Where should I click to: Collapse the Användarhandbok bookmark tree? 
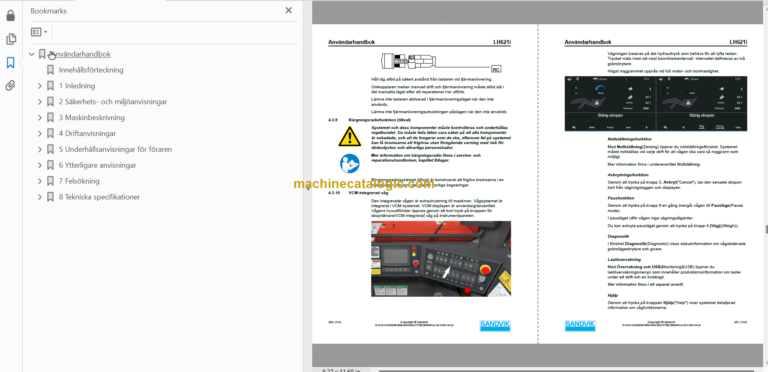[32, 54]
